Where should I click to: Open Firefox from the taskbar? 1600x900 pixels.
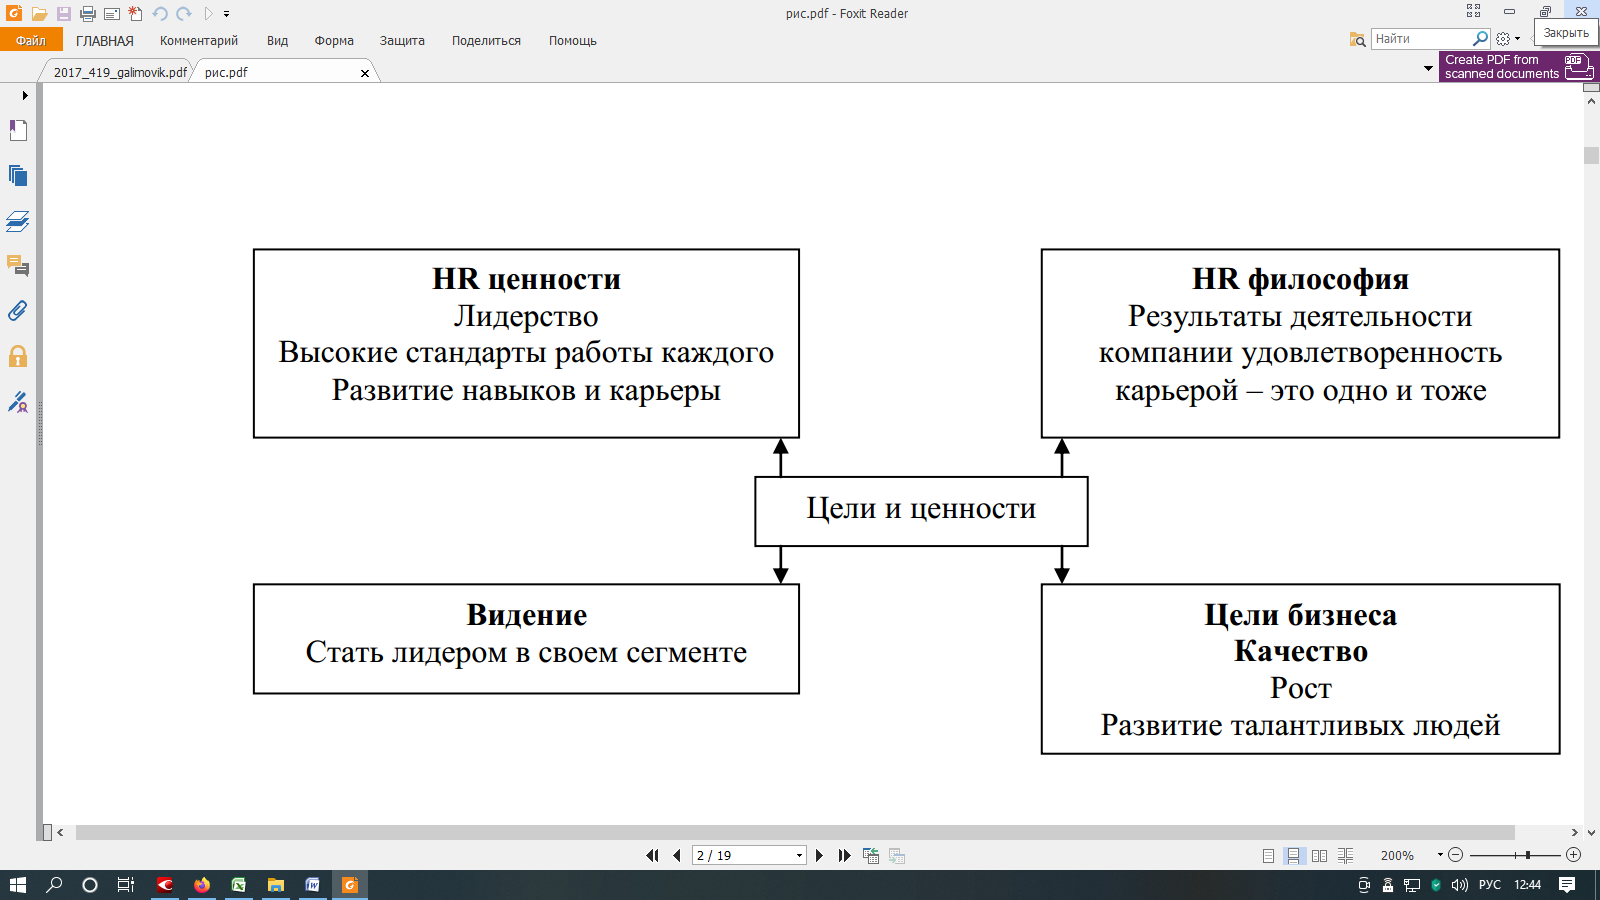(x=202, y=885)
